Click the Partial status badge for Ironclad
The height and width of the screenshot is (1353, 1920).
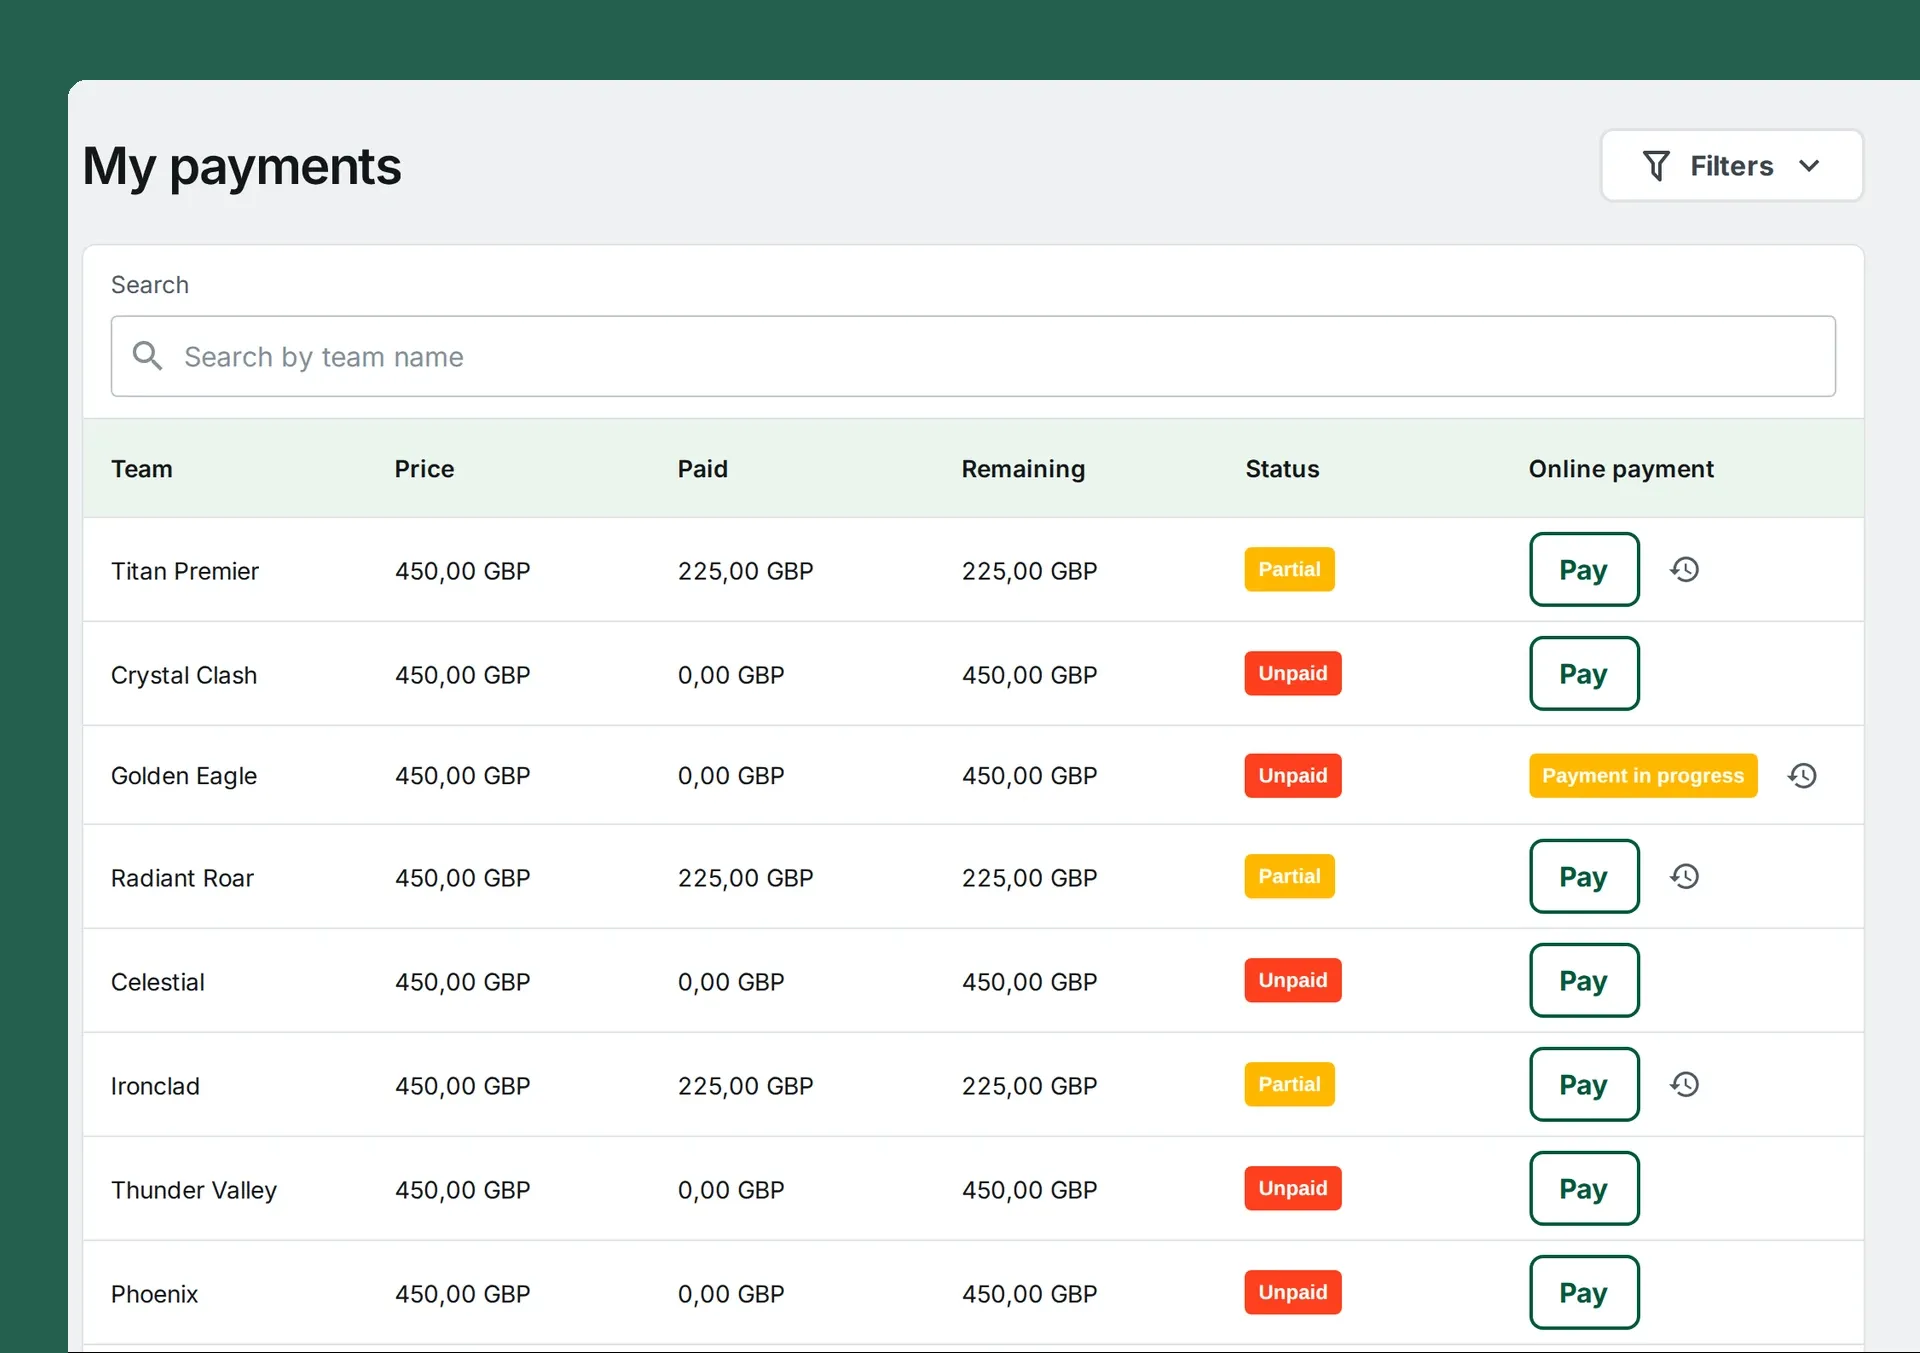1290,1085
